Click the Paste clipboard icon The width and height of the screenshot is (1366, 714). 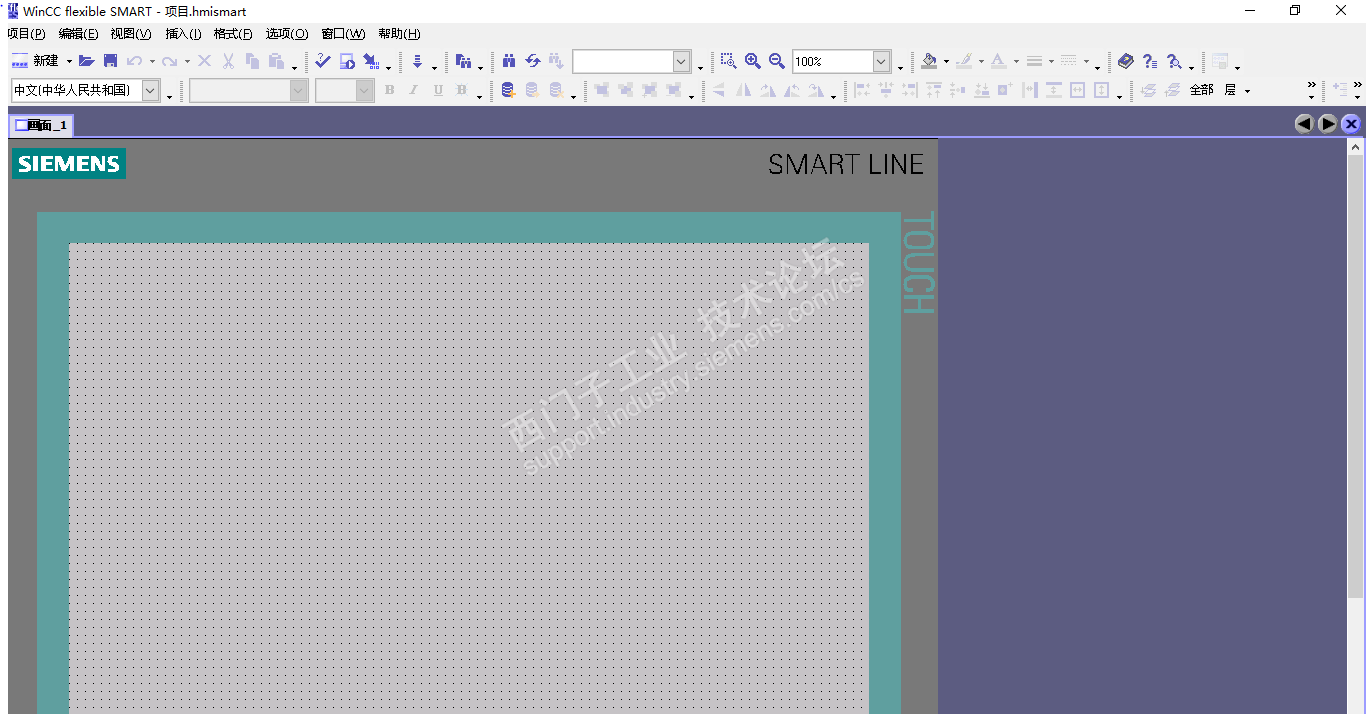tap(276, 61)
